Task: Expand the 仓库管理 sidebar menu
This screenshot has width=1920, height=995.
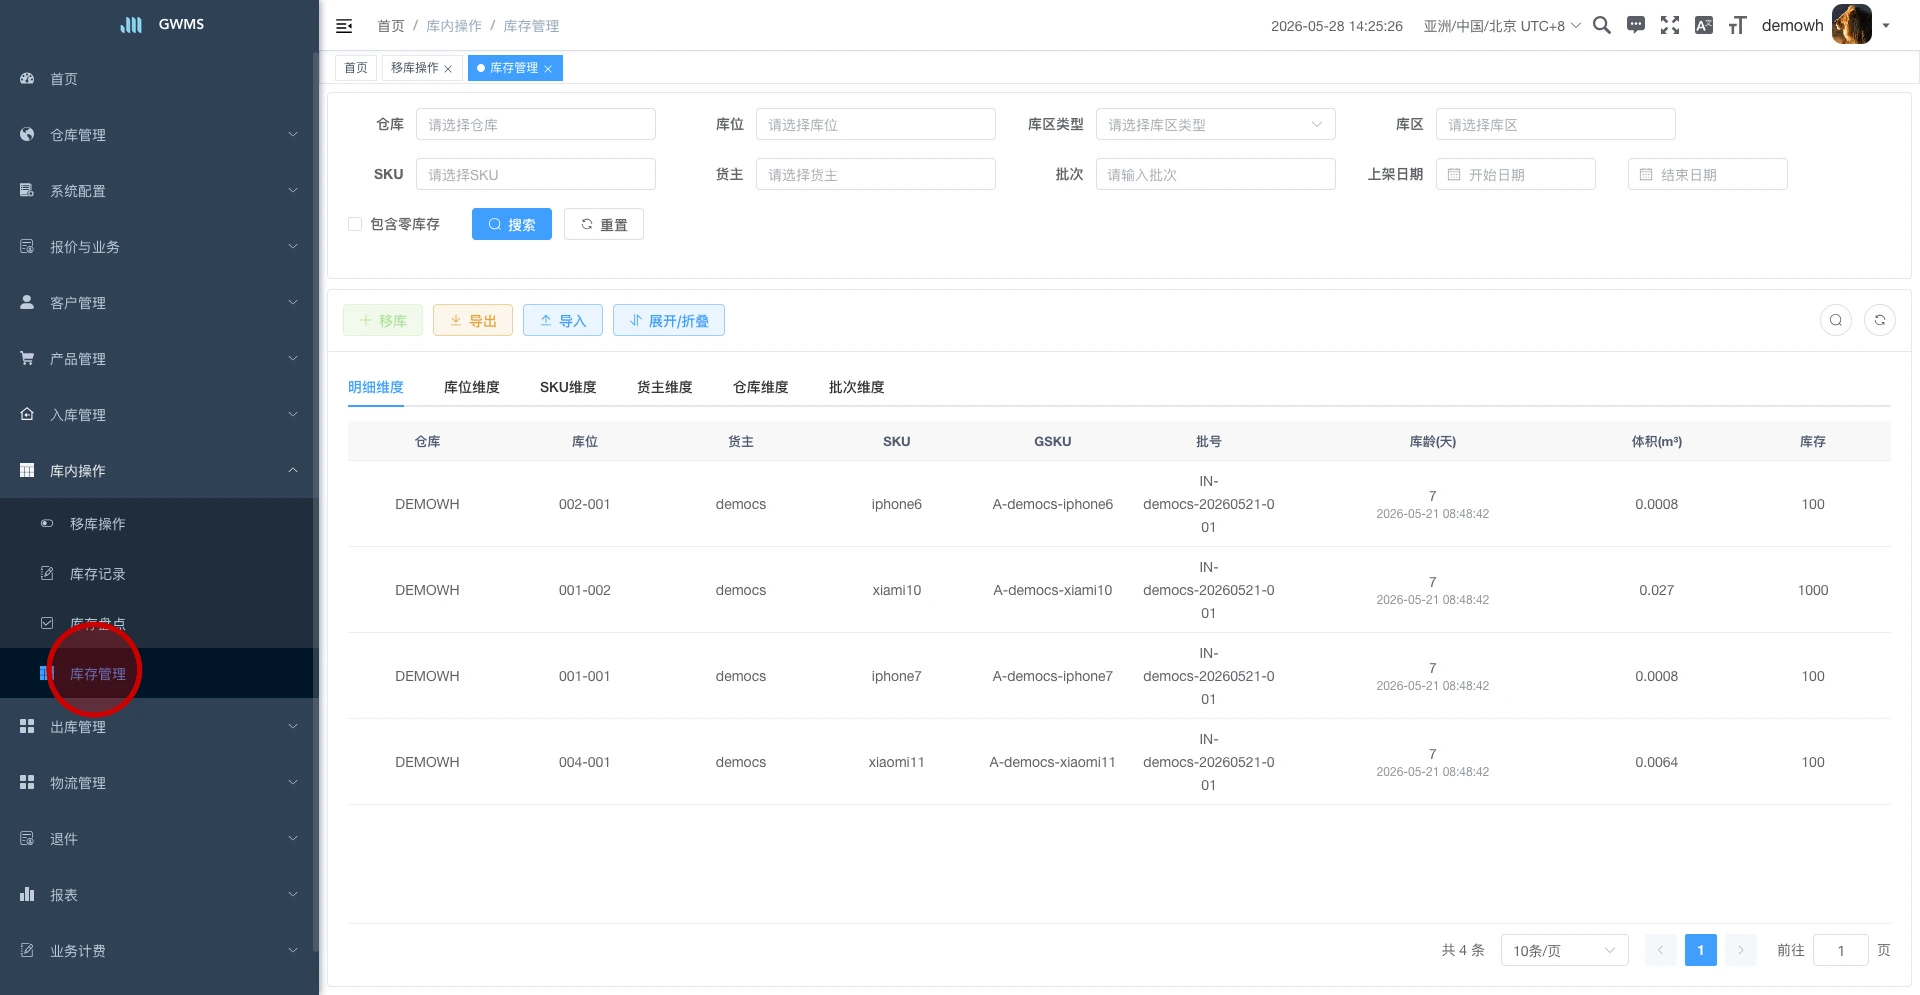Action: pos(160,135)
